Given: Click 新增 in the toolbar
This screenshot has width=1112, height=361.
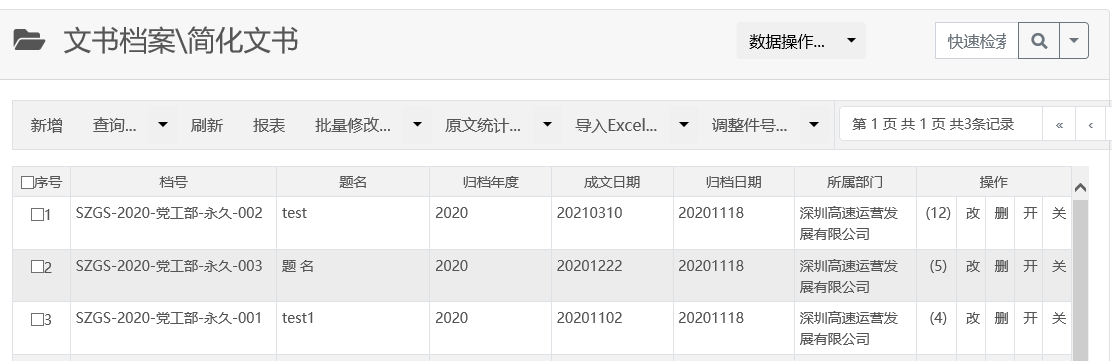Looking at the screenshot, I should coord(46,126).
